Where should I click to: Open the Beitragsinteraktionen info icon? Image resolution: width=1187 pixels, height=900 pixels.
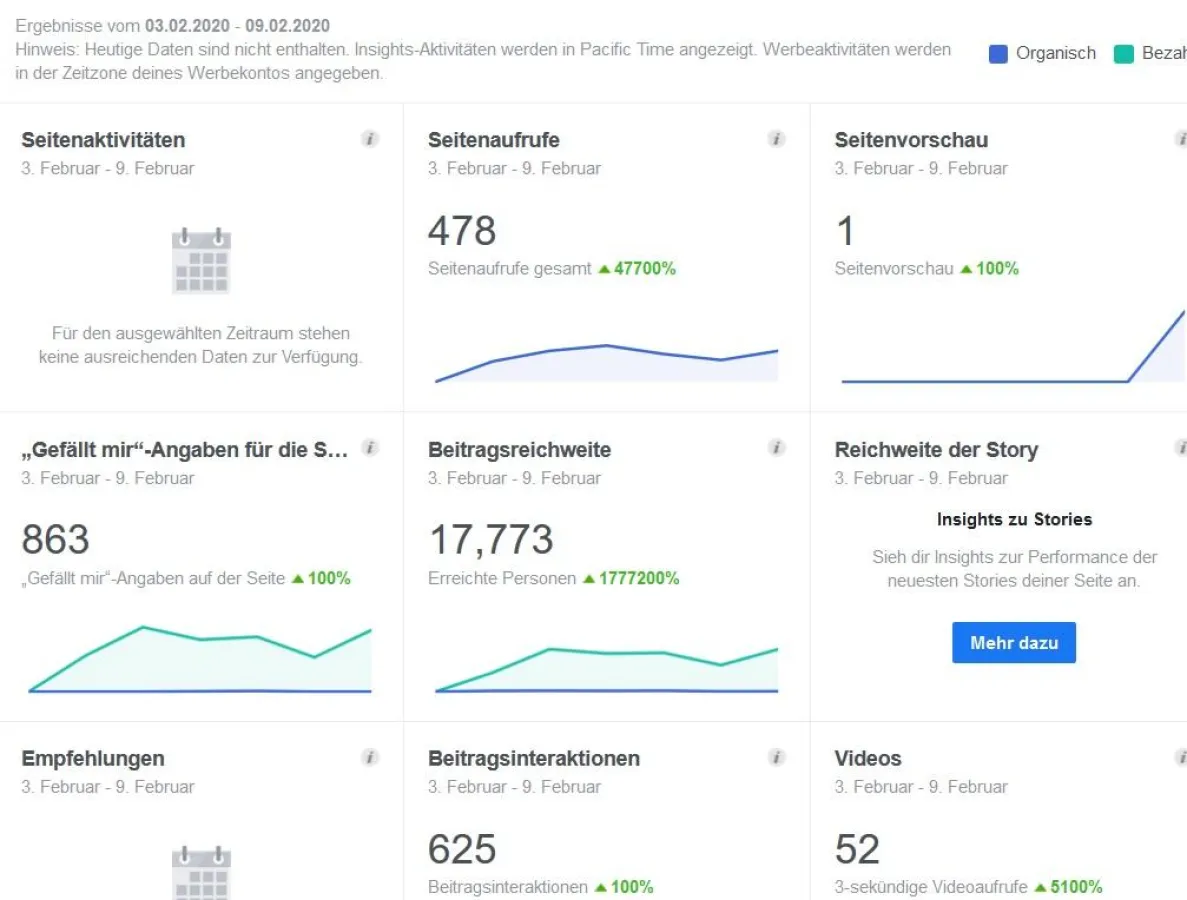[777, 758]
